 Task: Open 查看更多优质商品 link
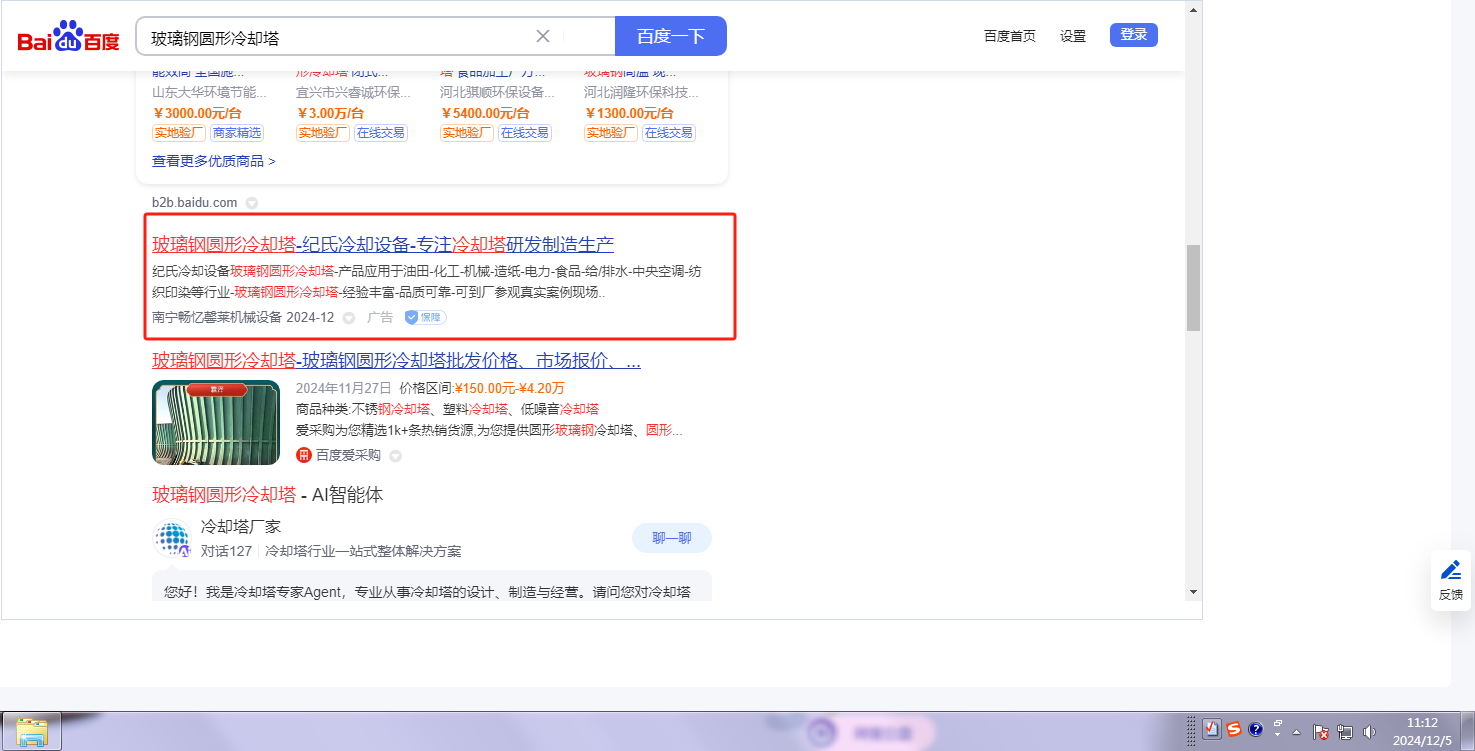[213, 161]
